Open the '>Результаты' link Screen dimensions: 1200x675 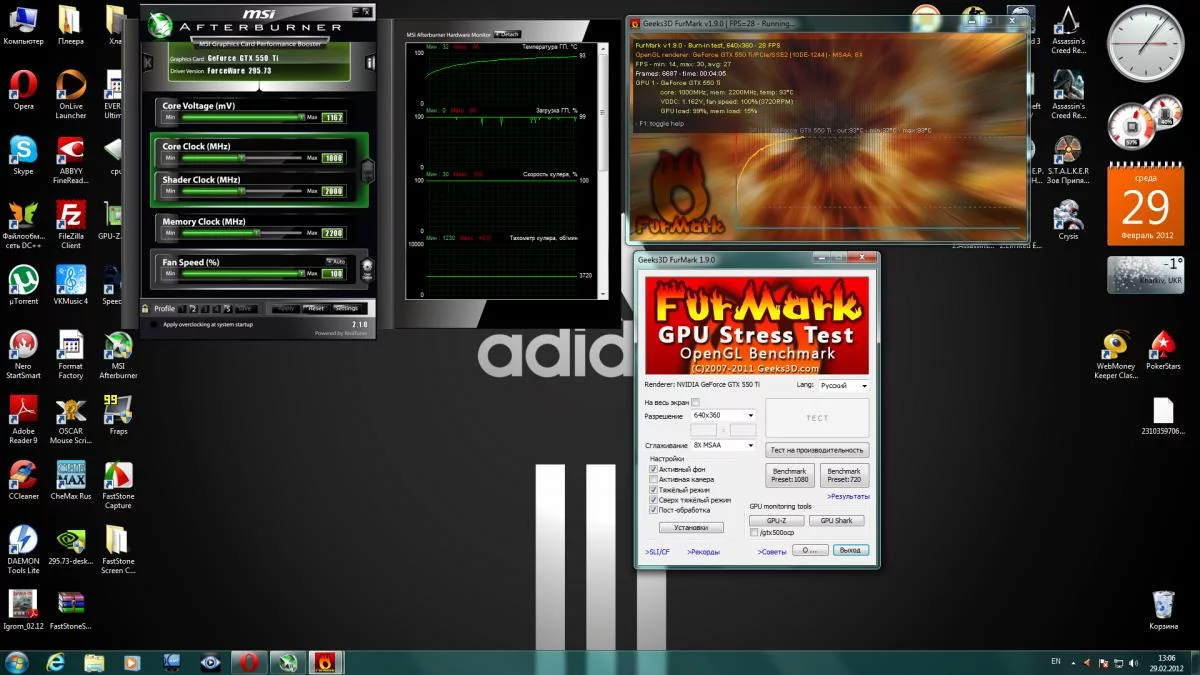pyautogui.click(x=848, y=496)
